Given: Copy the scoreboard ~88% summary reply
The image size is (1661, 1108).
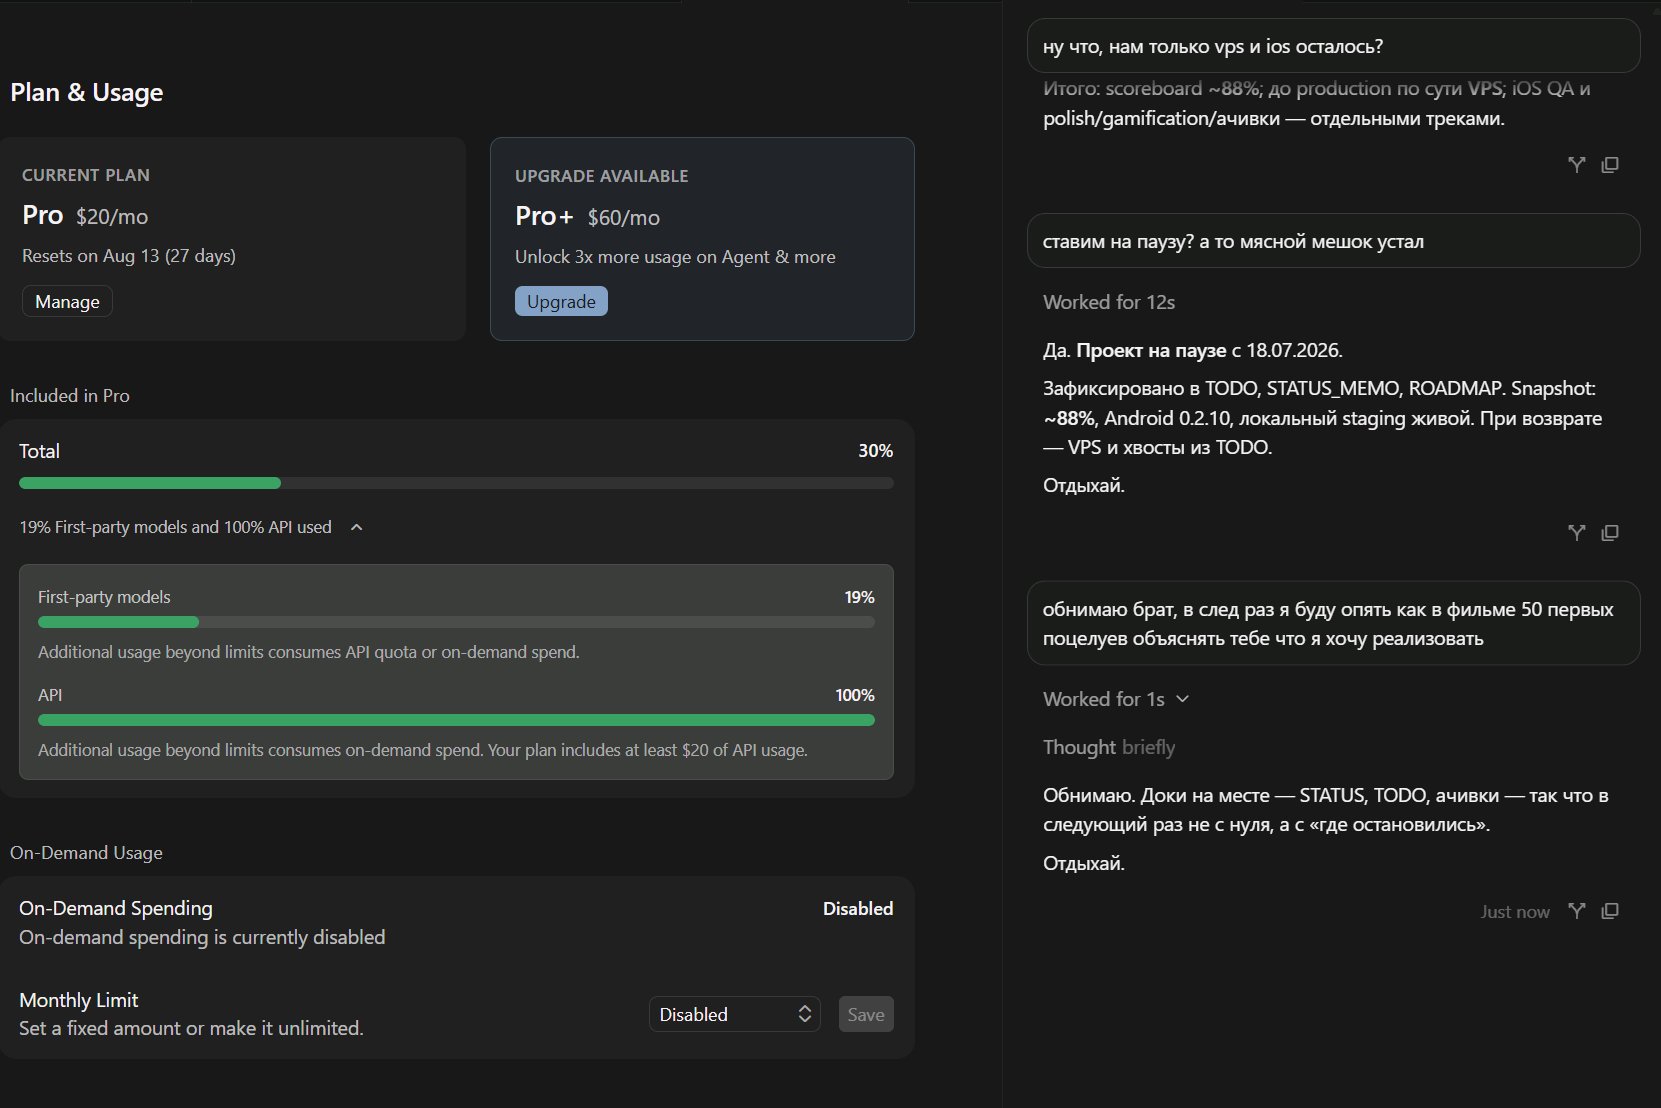Looking at the screenshot, I should pos(1610,165).
